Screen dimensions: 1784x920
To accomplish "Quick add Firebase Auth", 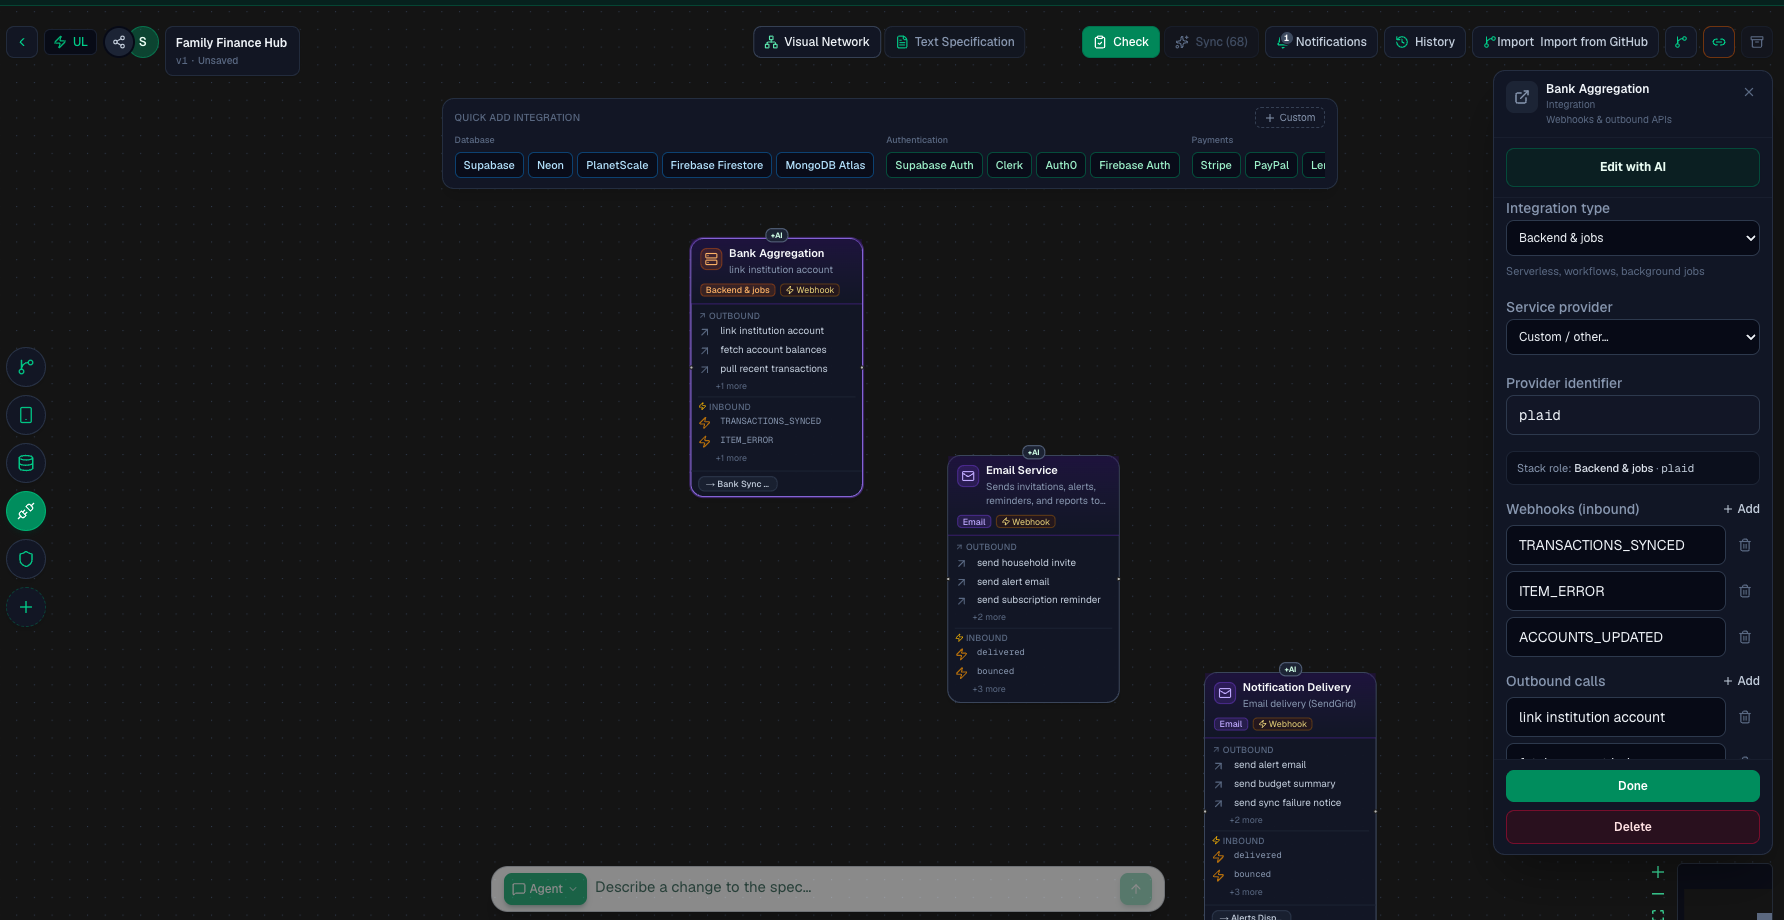I will [1134, 165].
